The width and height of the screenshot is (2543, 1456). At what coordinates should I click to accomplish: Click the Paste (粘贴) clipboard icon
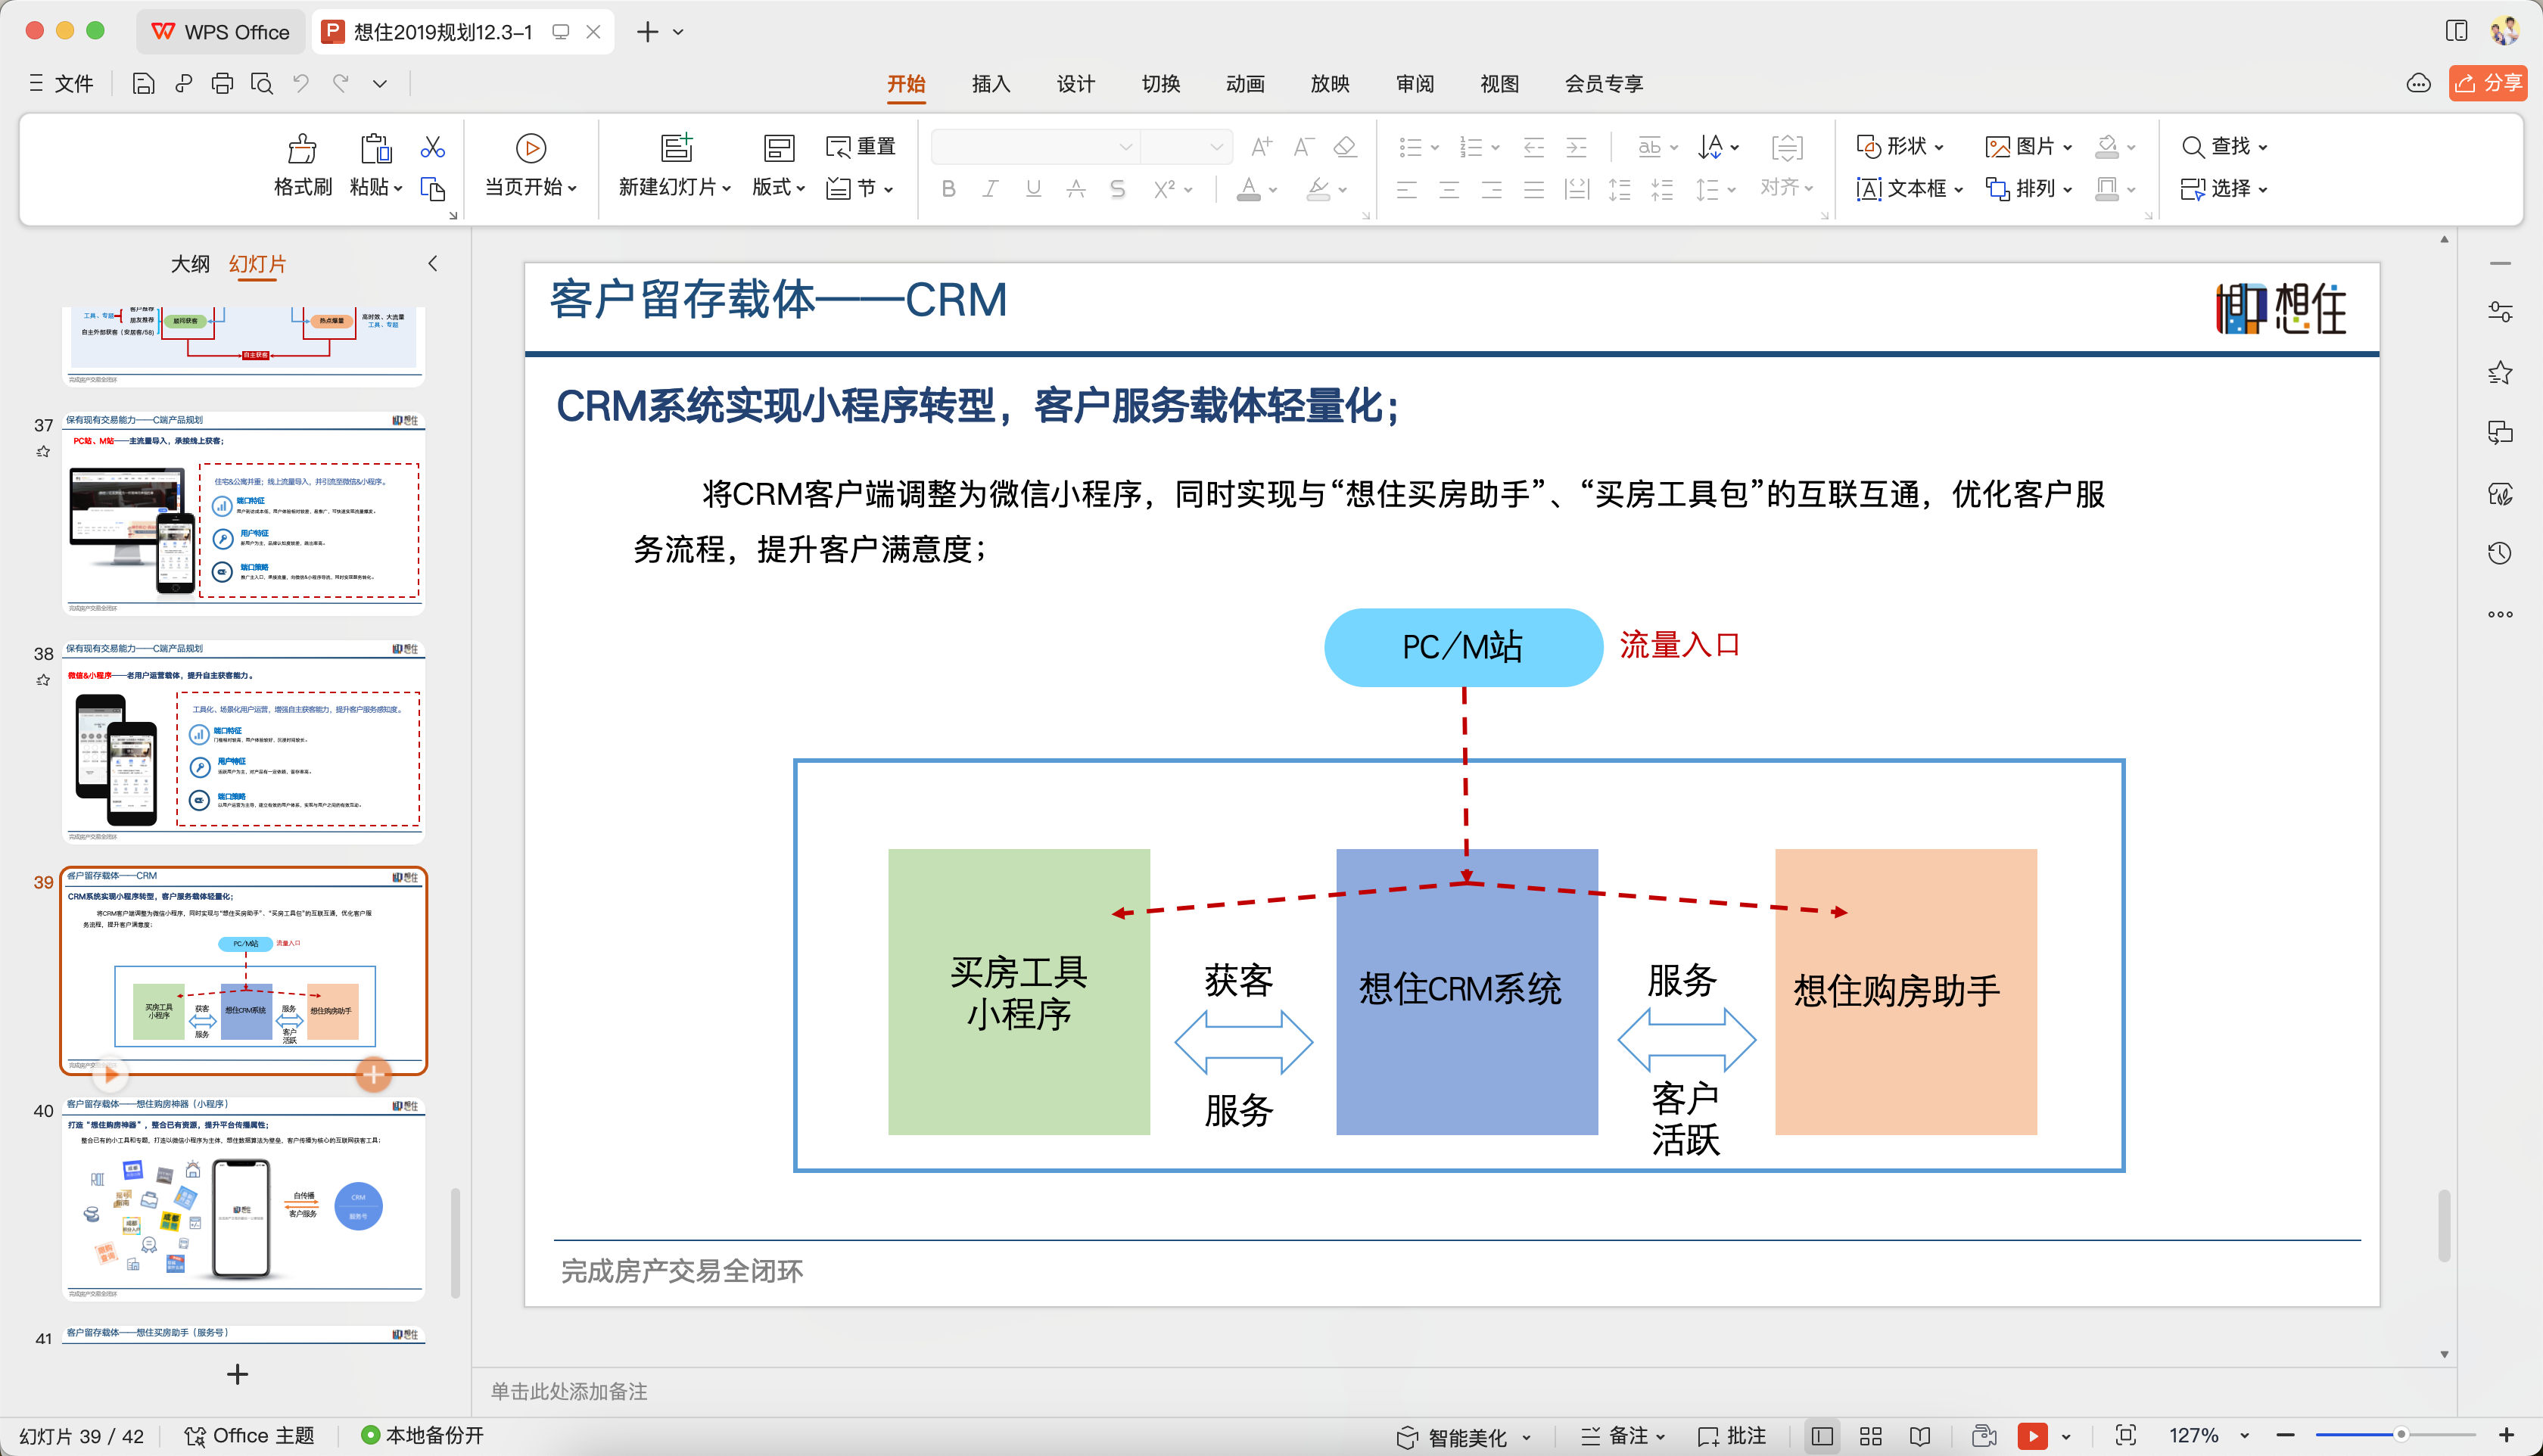click(x=375, y=148)
